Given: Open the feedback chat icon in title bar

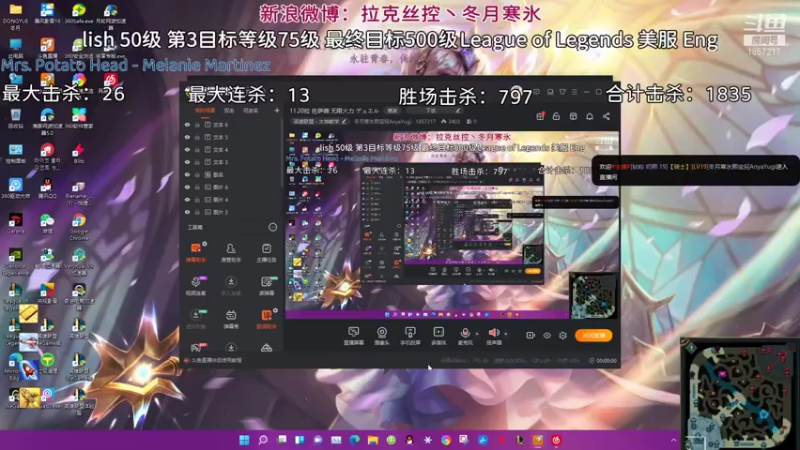Looking at the screenshot, I should 536,92.
